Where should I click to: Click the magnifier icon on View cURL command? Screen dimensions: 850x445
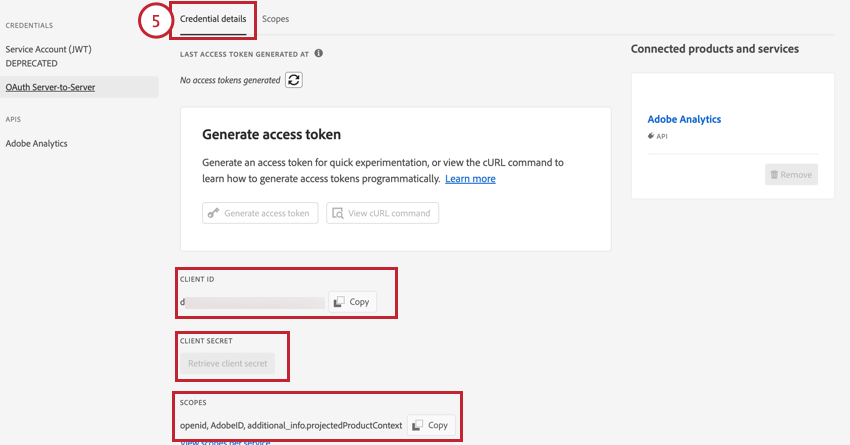tap(339, 213)
